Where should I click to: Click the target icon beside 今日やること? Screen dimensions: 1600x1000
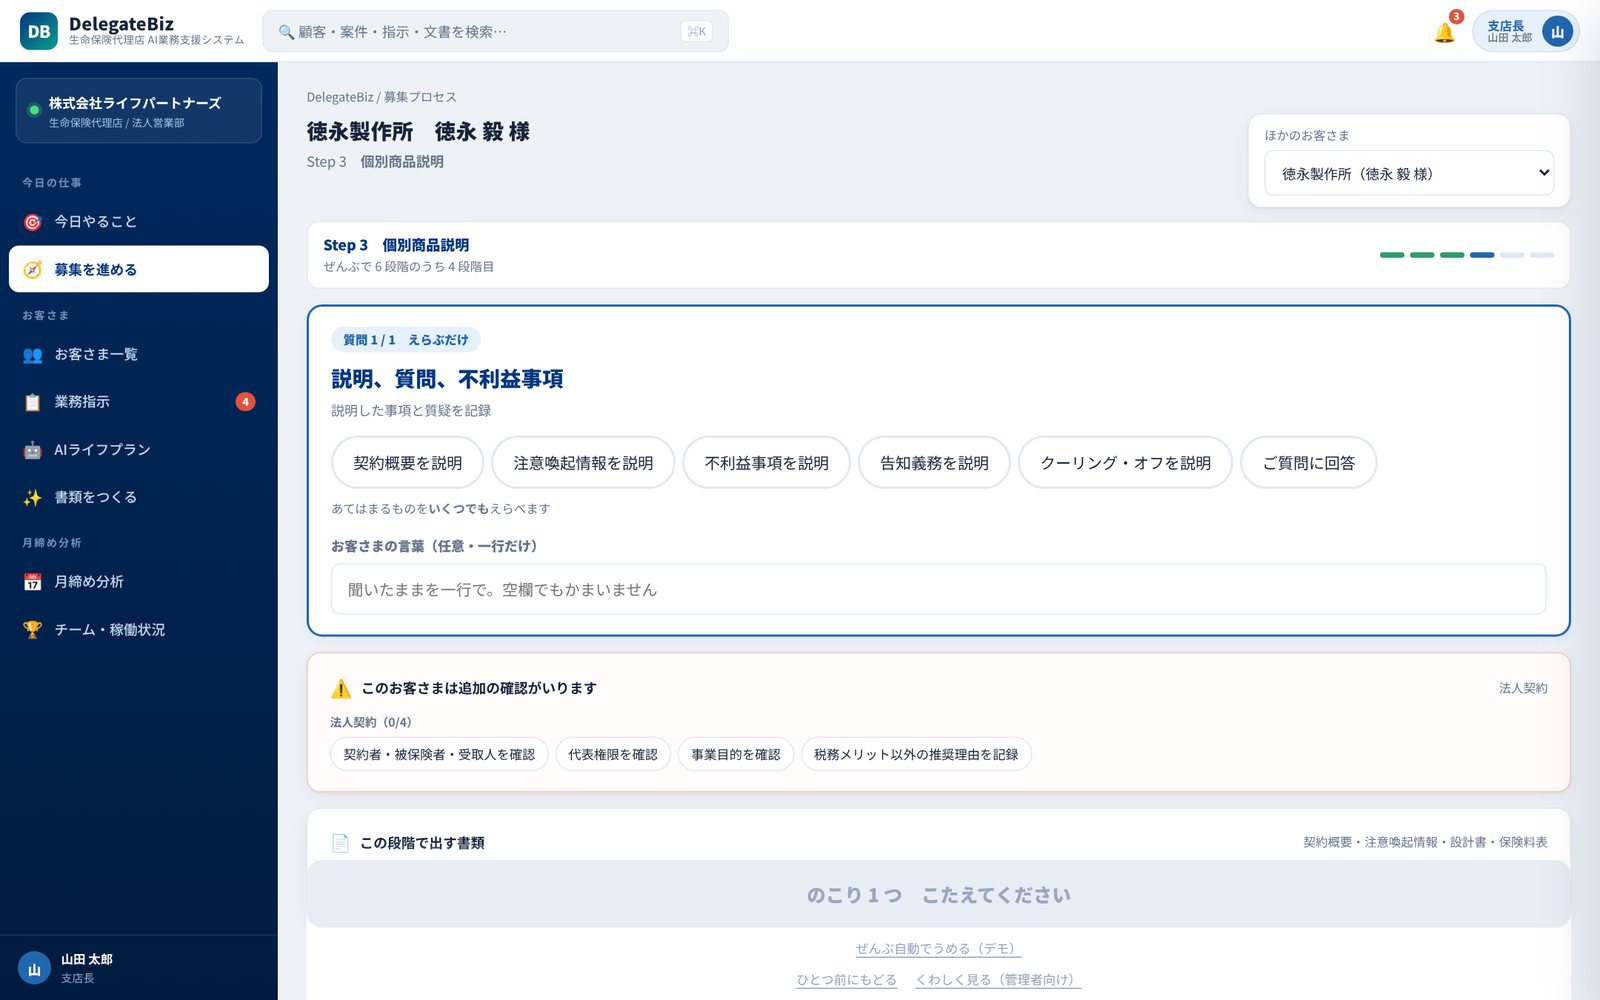click(33, 222)
